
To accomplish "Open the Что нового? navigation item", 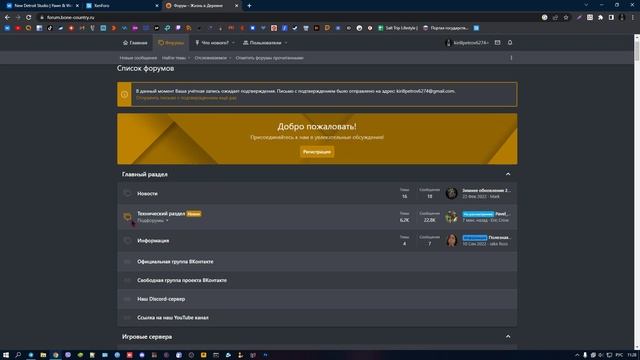I will click(212, 43).
